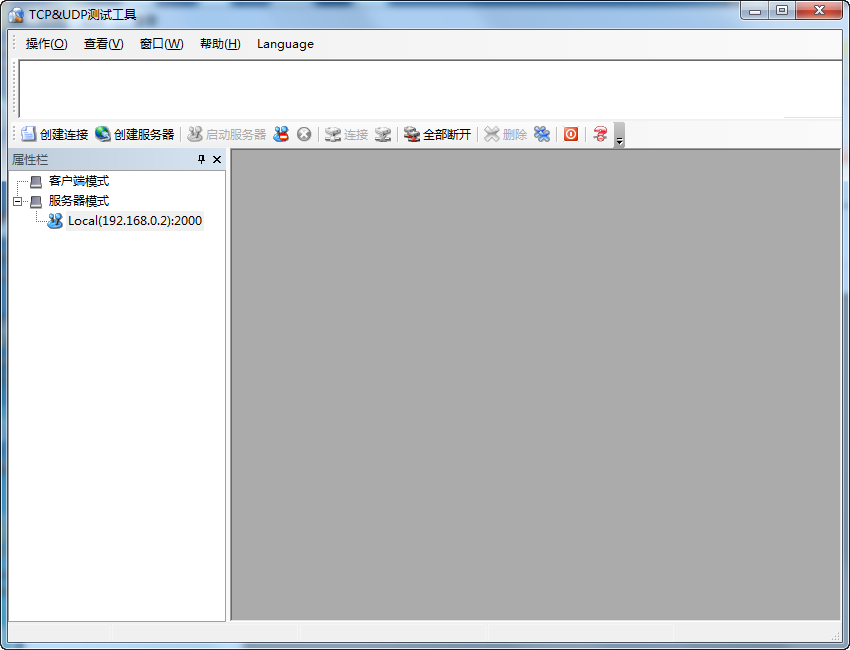
Task: Click 全部断开 (Disconnect All) toolbar button
Action: click(437, 134)
